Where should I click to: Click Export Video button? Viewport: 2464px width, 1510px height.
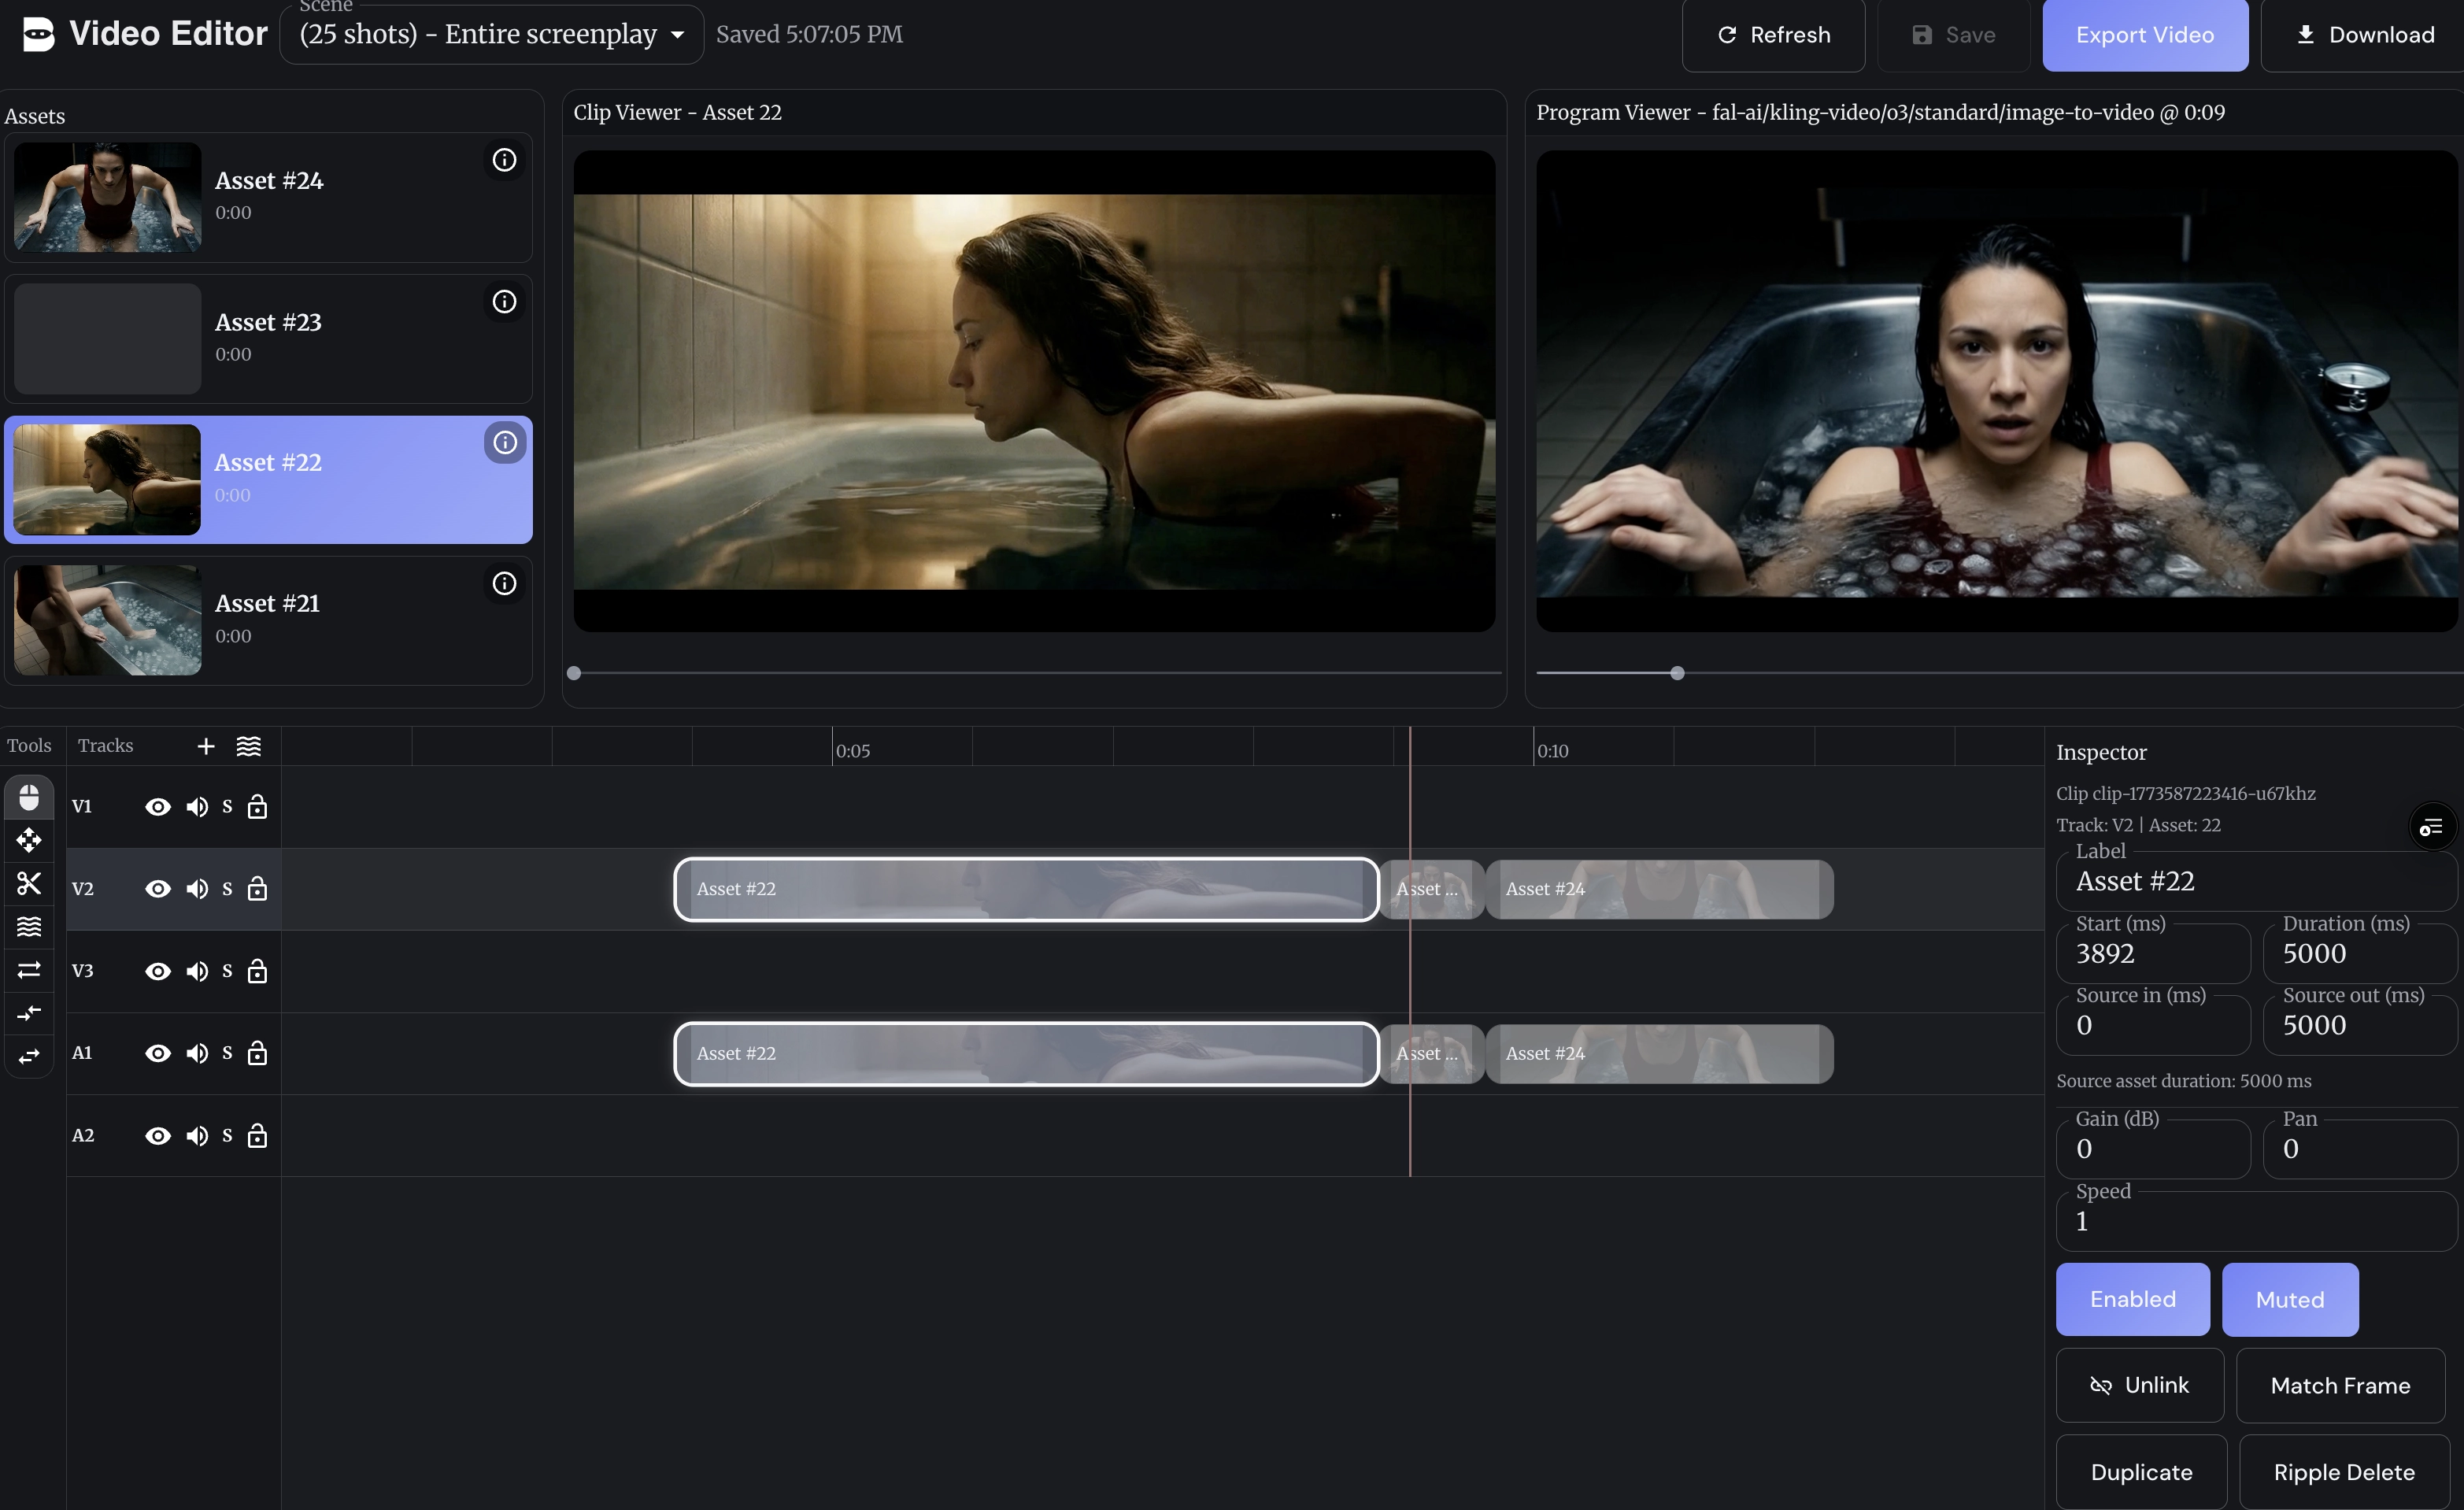tap(2145, 35)
